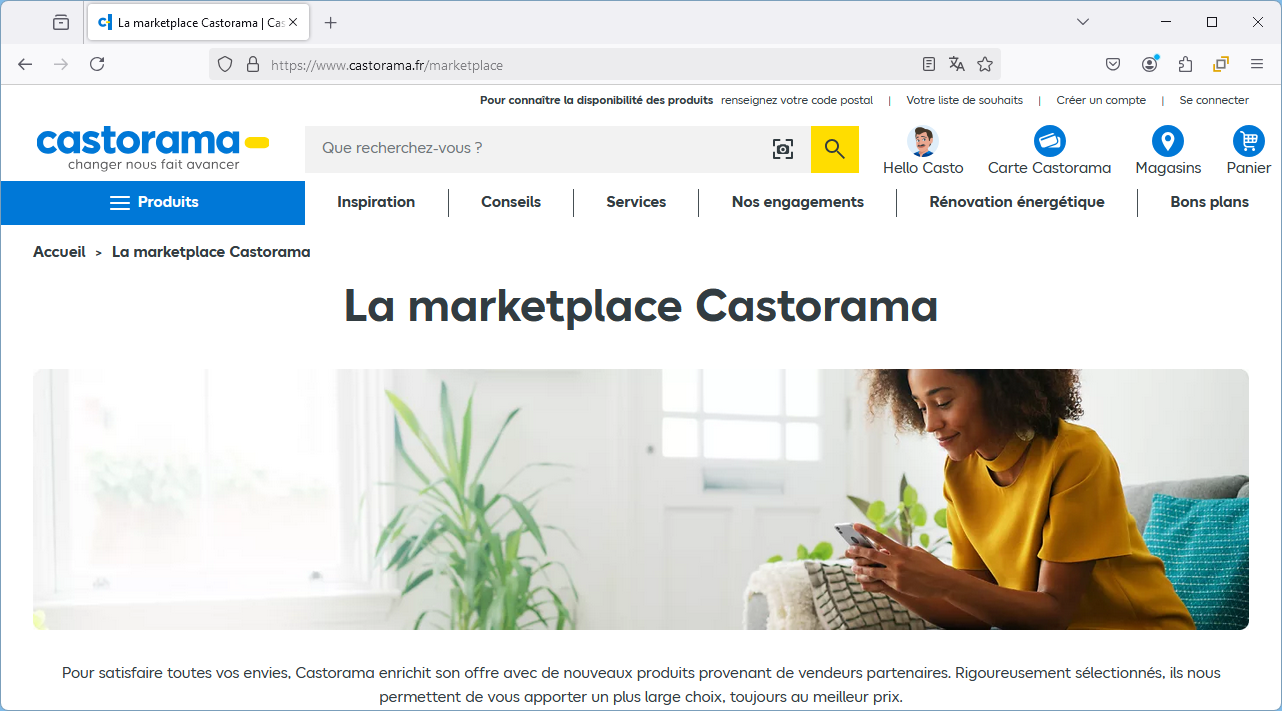Open Magasins store locator pin icon
The height and width of the screenshot is (711, 1282).
(1168, 141)
